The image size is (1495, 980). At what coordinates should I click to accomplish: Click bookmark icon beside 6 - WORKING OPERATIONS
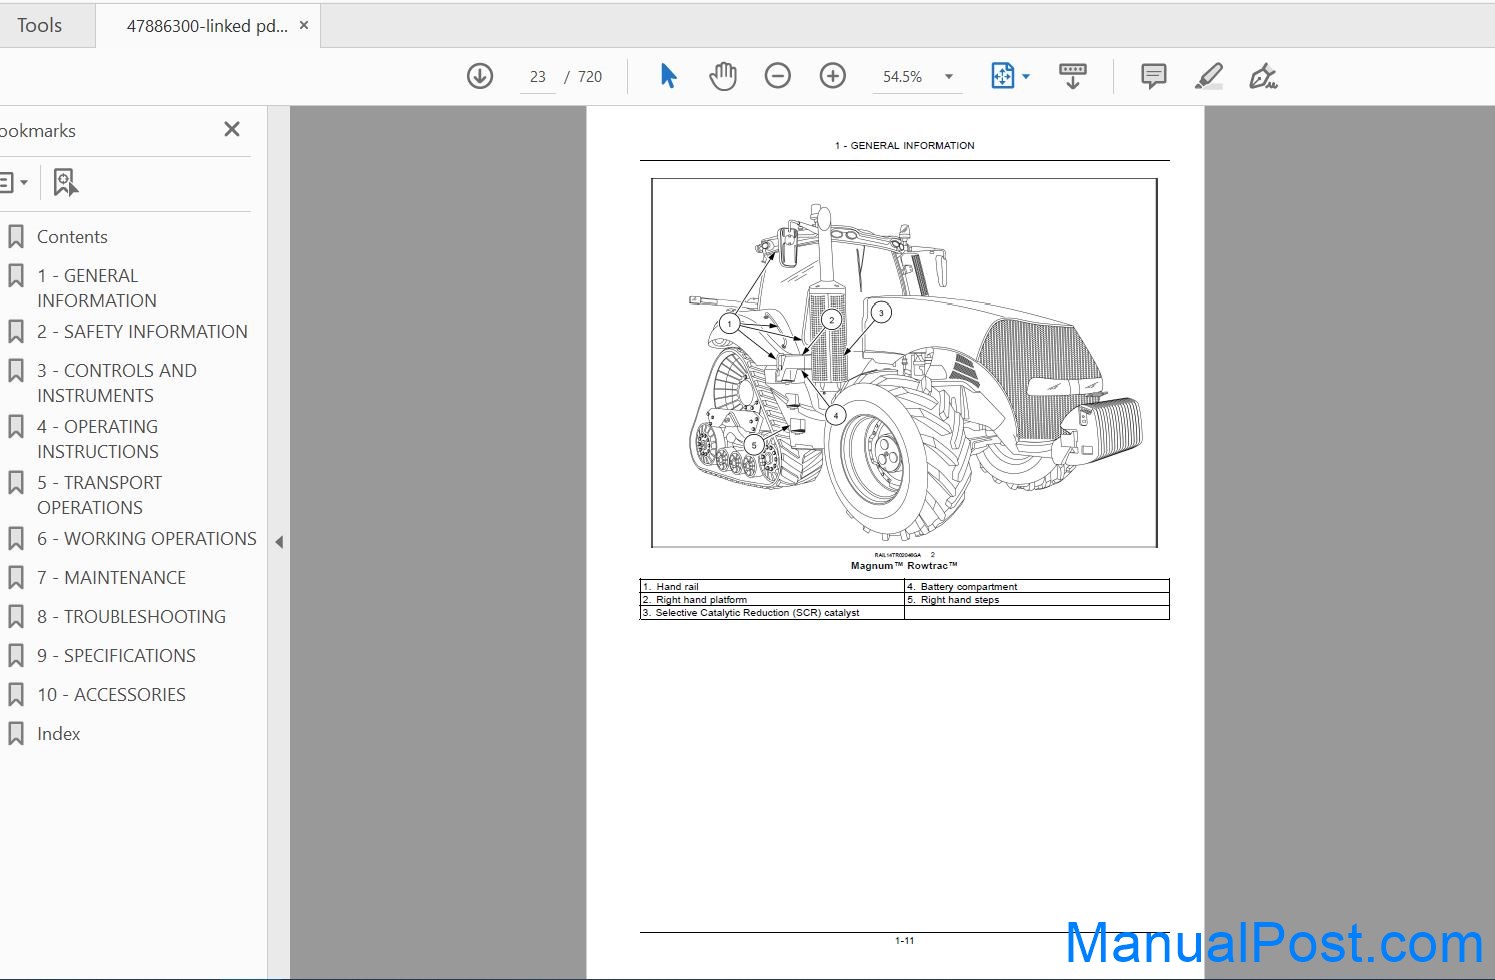(x=16, y=539)
